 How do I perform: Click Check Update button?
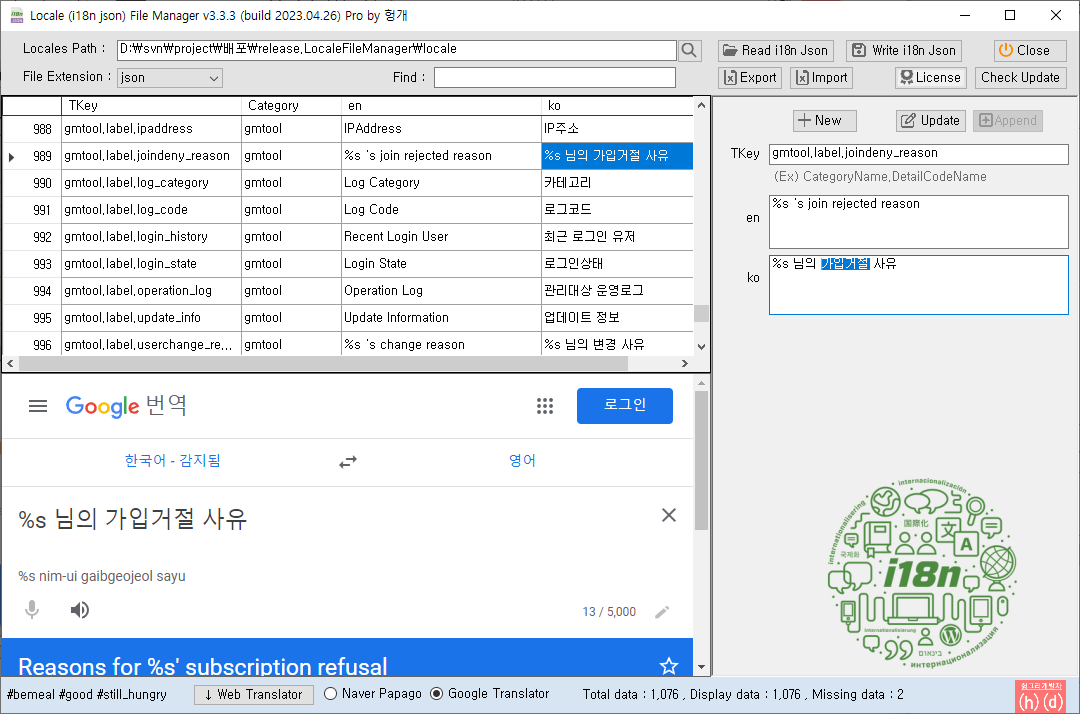click(1021, 78)
